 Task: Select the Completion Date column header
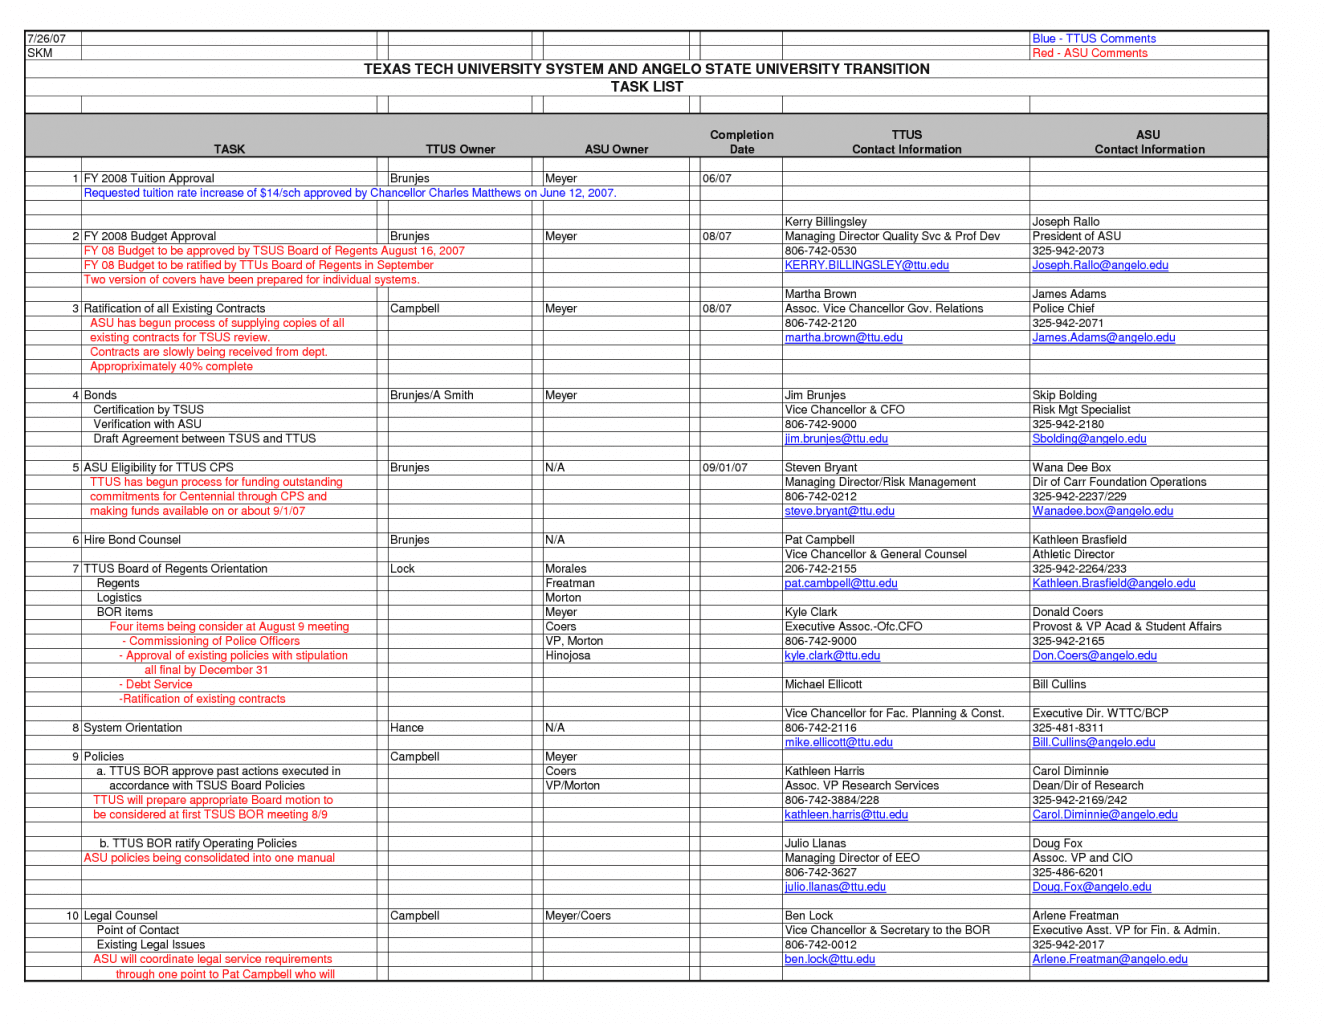tap(741, 142)
